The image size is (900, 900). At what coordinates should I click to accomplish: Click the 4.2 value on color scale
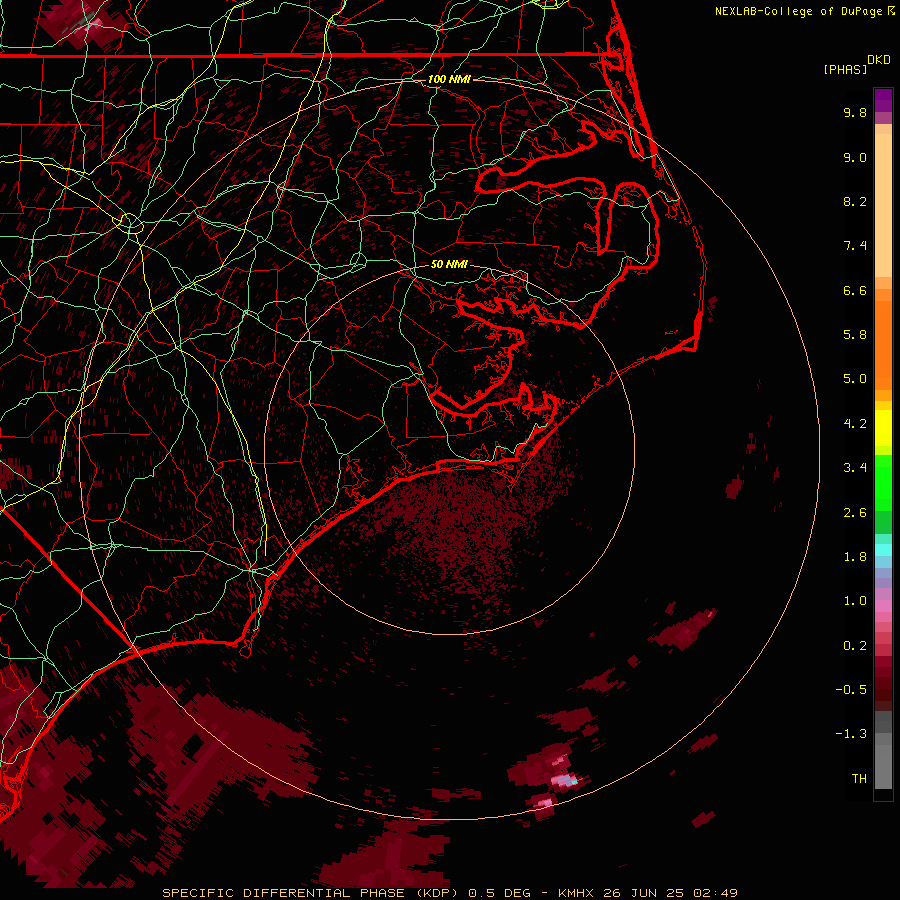click(855, 424)
